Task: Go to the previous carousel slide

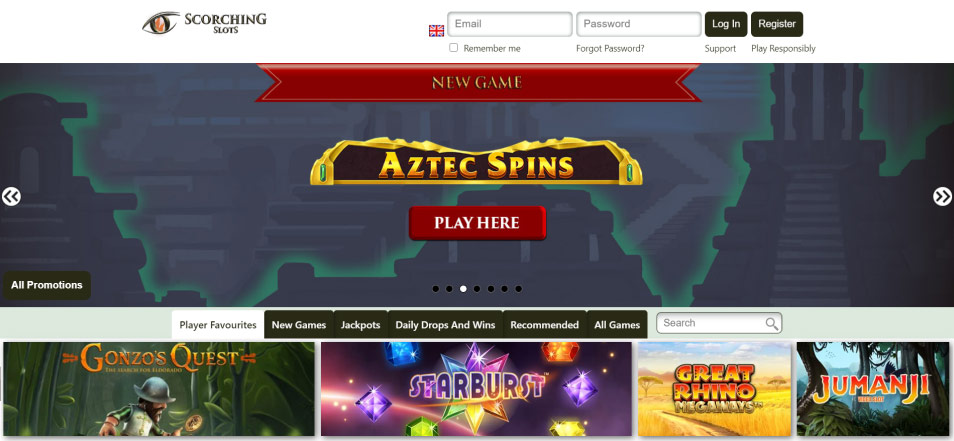Action: [x=11, y=196]
